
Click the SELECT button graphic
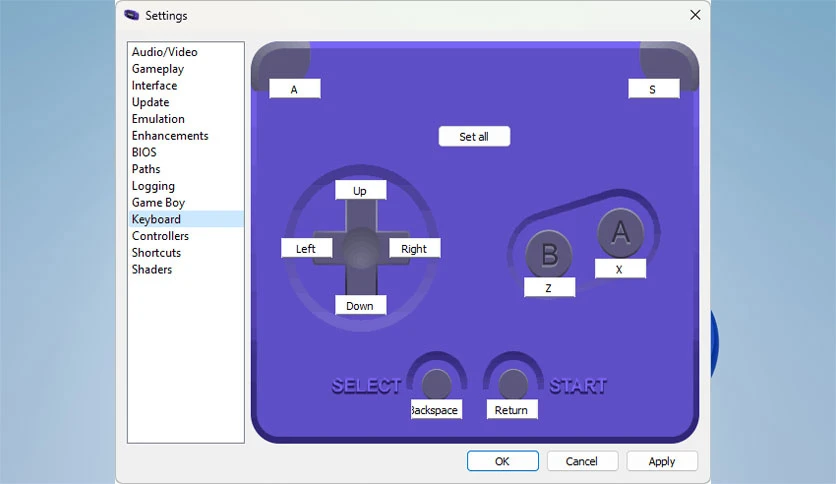click(436, 383)
